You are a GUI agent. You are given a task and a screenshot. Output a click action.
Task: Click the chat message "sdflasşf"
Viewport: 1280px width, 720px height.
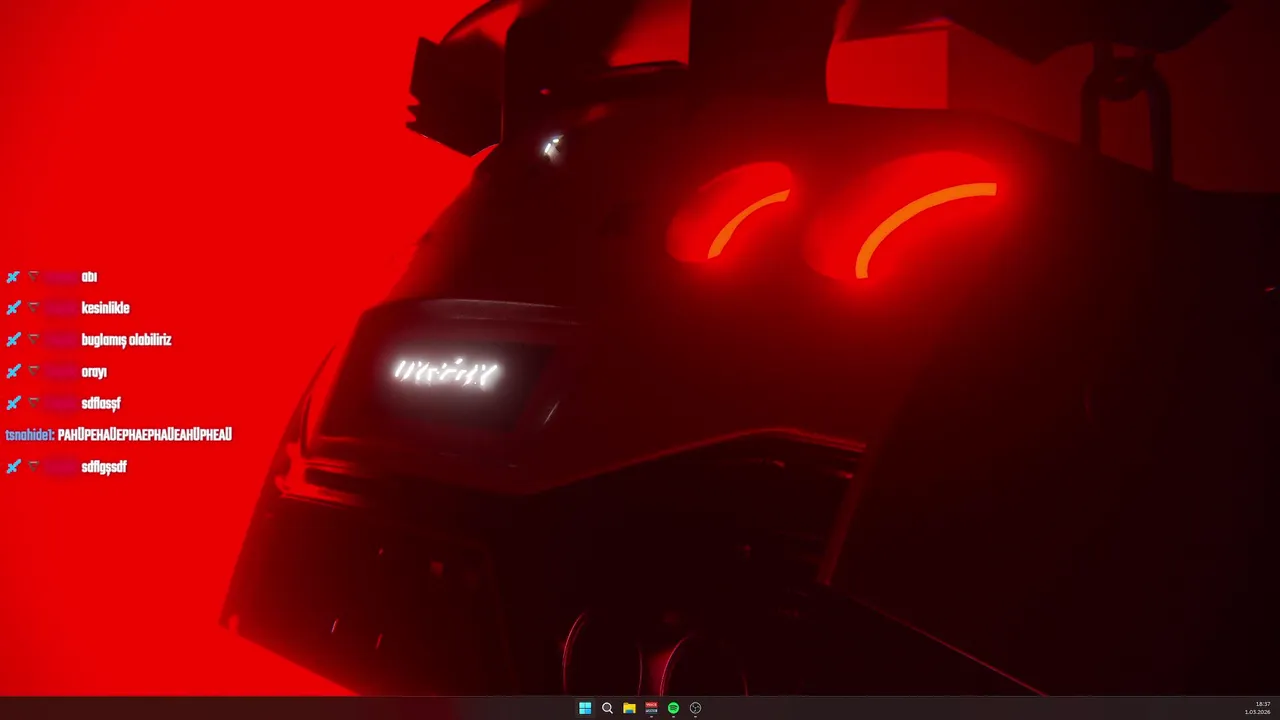(101, 403)
